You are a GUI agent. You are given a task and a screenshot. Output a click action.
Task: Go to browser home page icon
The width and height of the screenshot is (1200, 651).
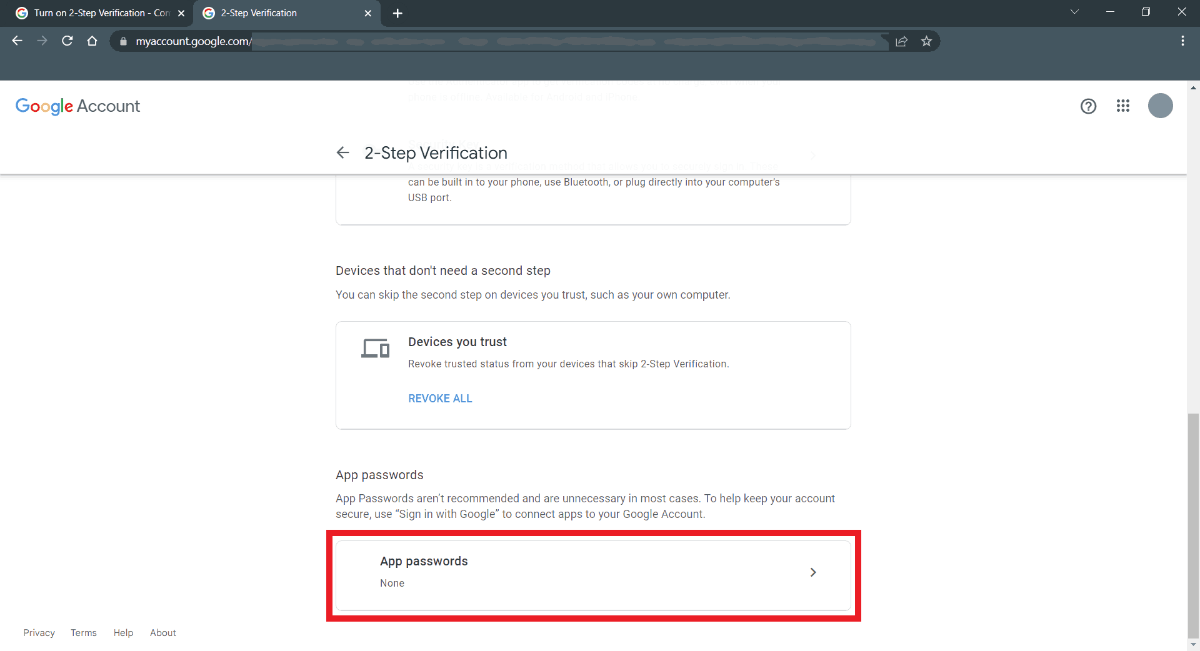click(x=92, y=41)
